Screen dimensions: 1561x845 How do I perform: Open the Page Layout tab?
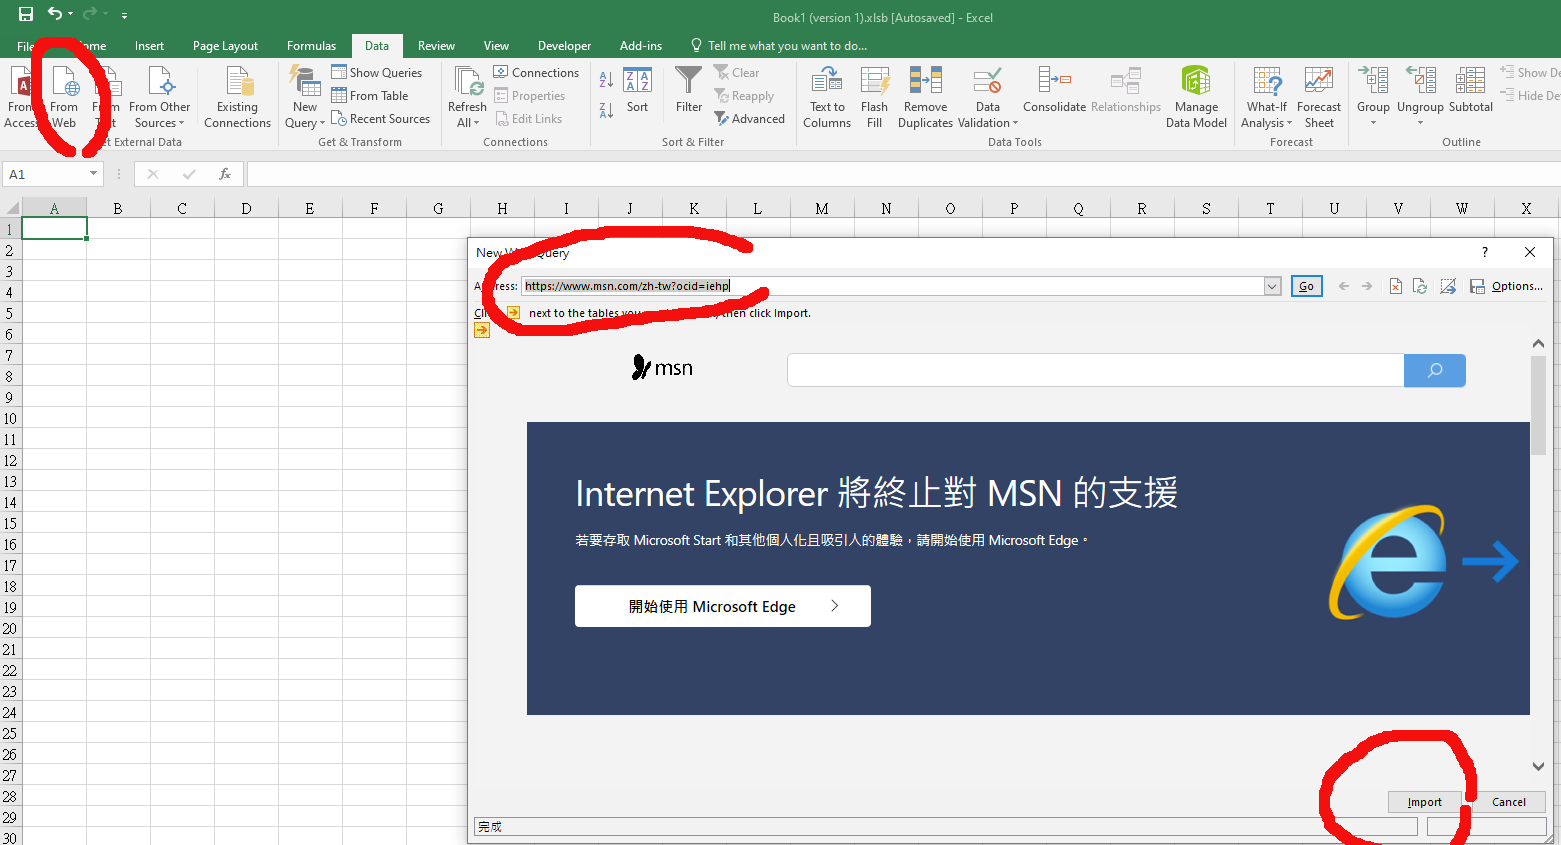225,46
